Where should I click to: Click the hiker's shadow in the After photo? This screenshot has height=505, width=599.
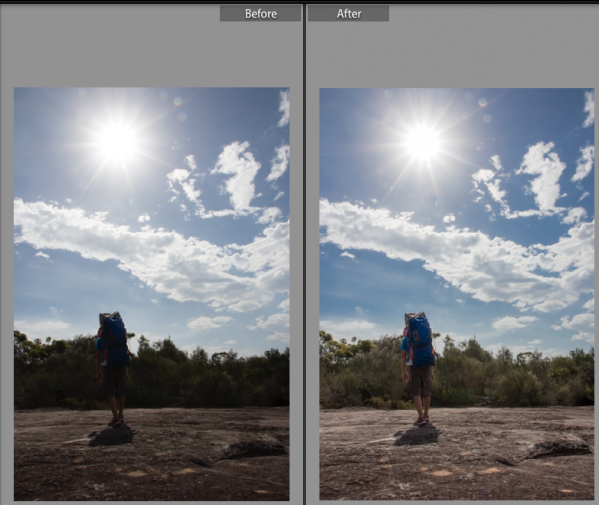click(x=417, y=435)
